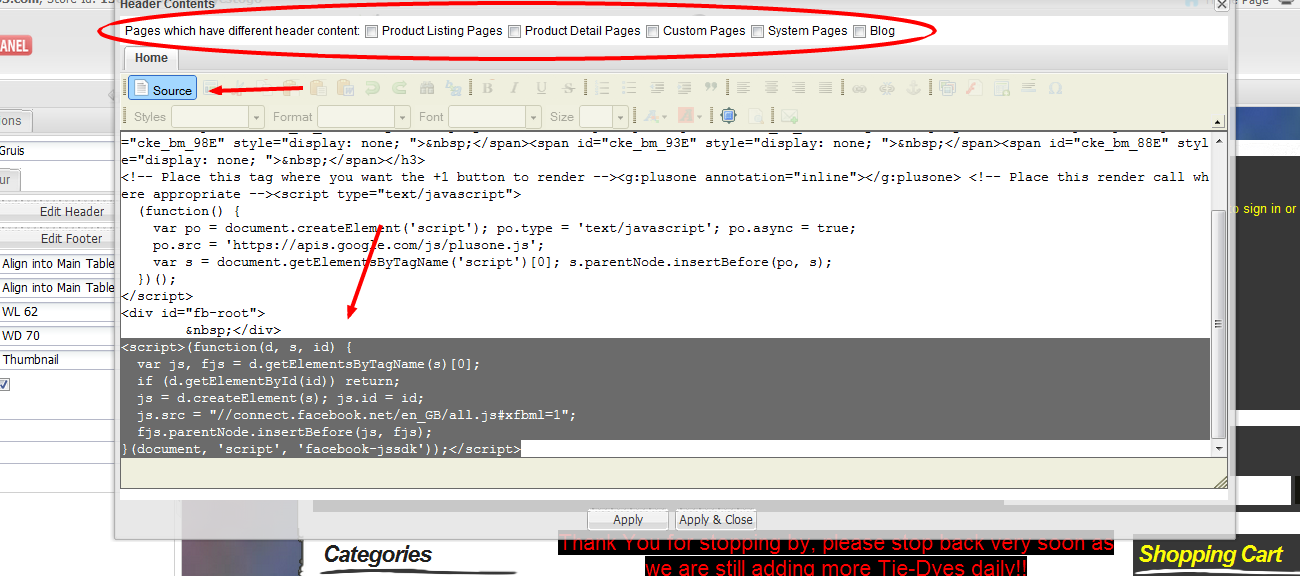Check the Custom Pages checkbox
Screen dimensions: 1300x576
pyautogui.click(x=653, y=31)
